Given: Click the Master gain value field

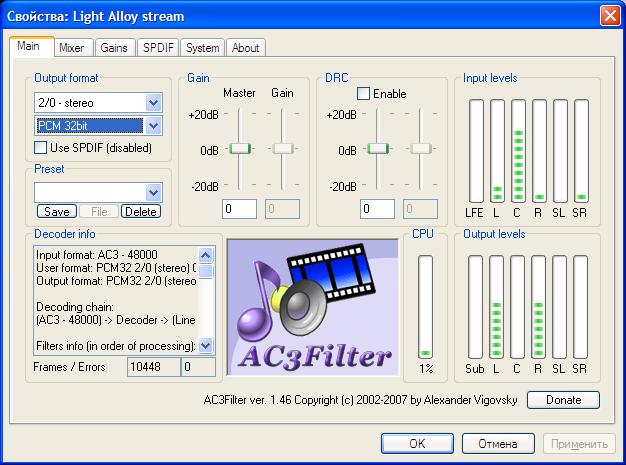Looking at the screenshot, I should (x=239, y=209).
